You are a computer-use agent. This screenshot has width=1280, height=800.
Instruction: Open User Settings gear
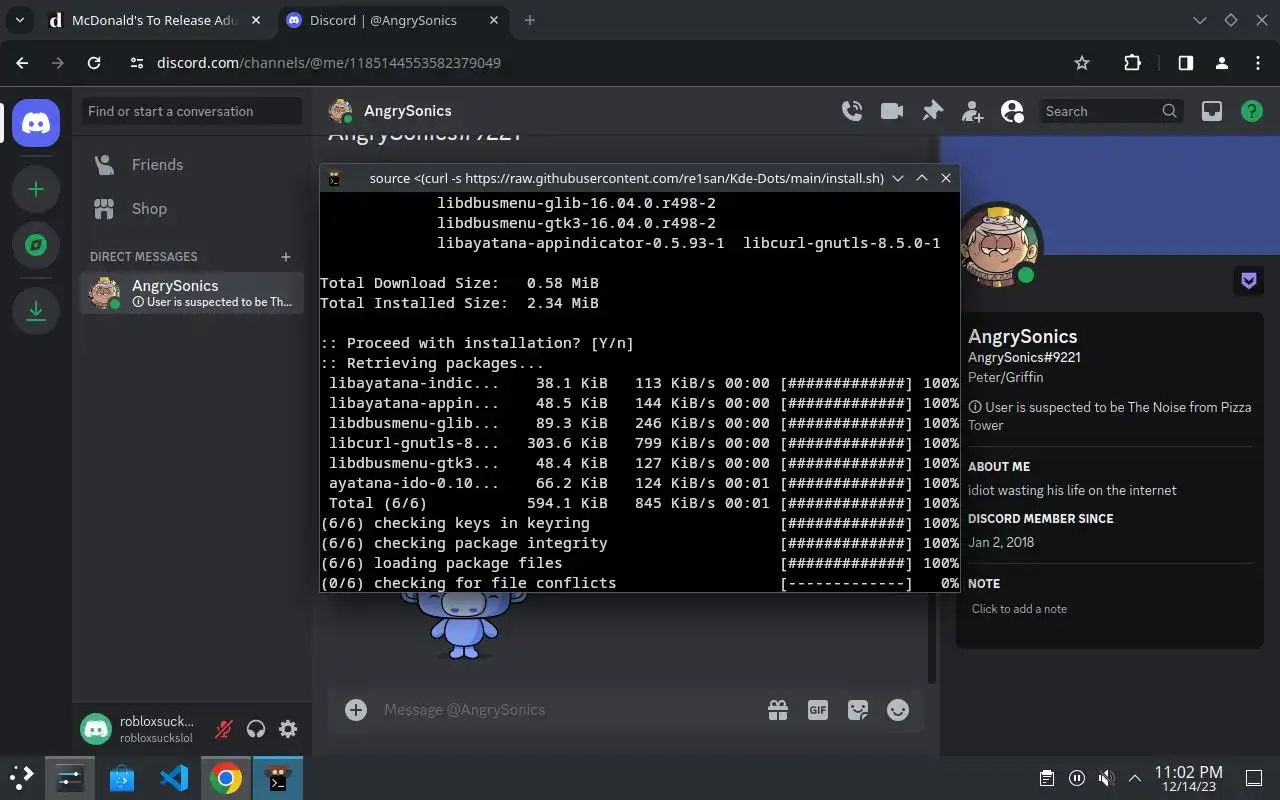[x=288, y=729]
